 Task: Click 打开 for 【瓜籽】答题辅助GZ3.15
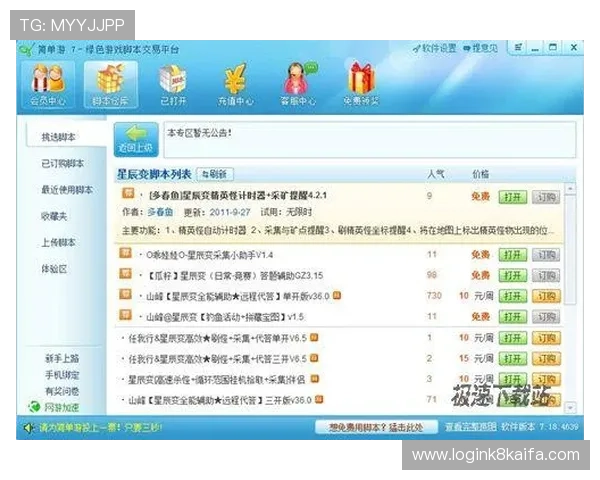click(x=513, y=275)
